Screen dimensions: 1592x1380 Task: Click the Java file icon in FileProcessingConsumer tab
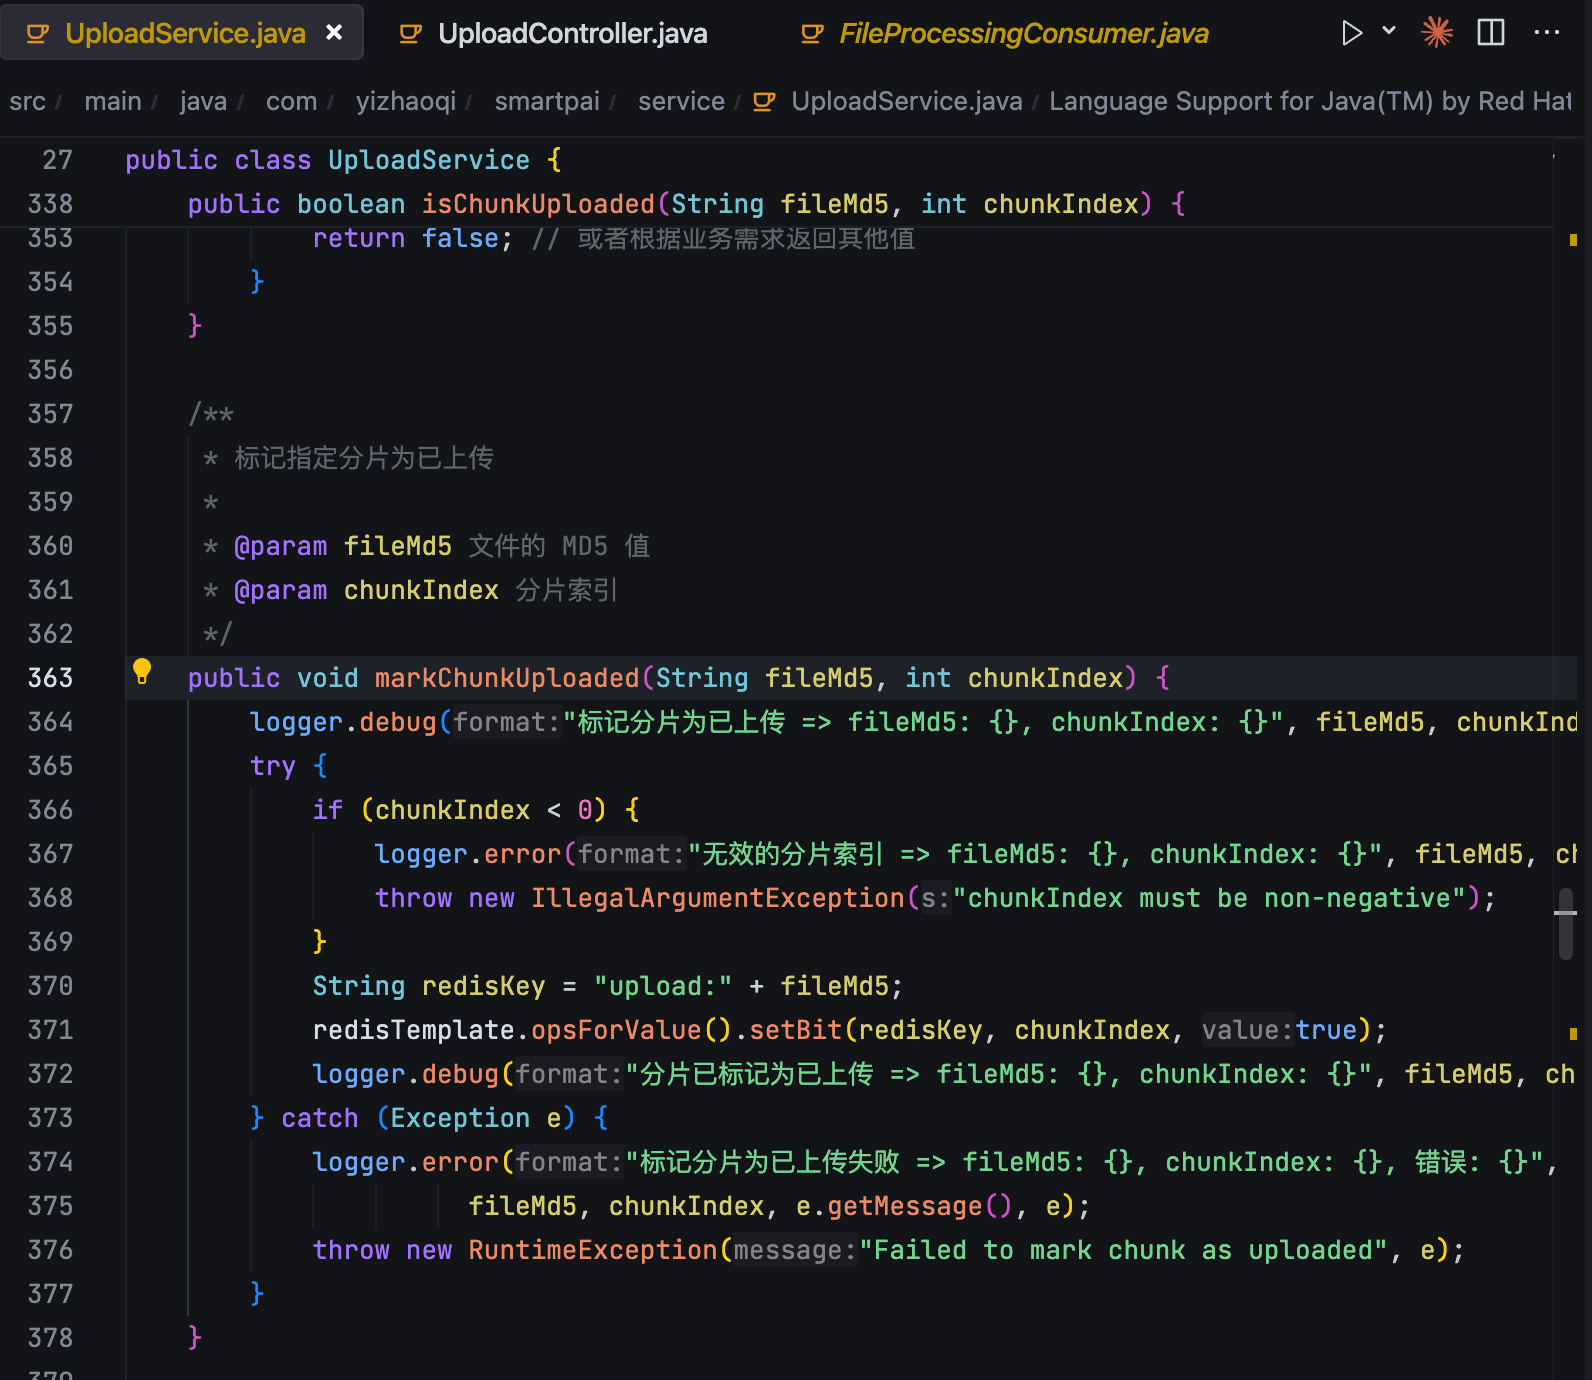(812, 34)
